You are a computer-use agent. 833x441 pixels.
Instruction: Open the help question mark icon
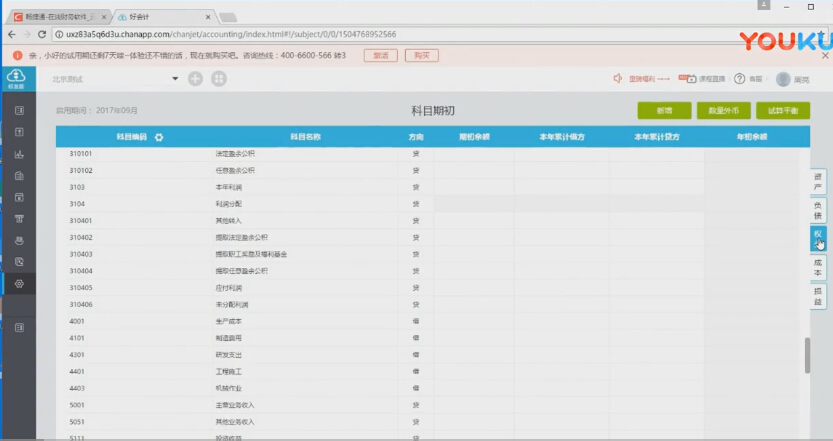(740, 79)
